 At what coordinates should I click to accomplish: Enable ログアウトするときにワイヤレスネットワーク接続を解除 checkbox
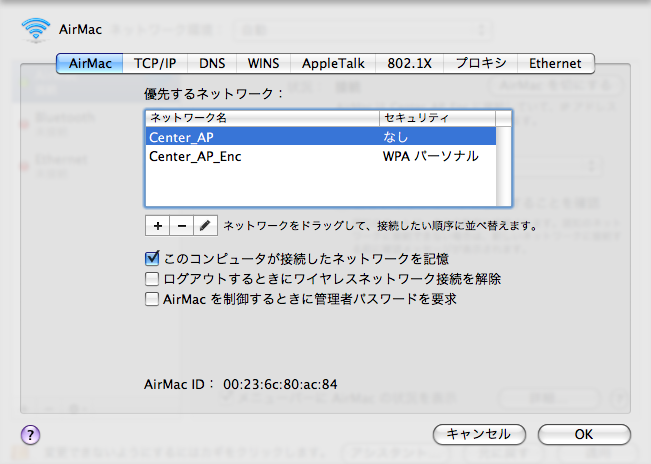pyautogui.click(x=152, y=279)
